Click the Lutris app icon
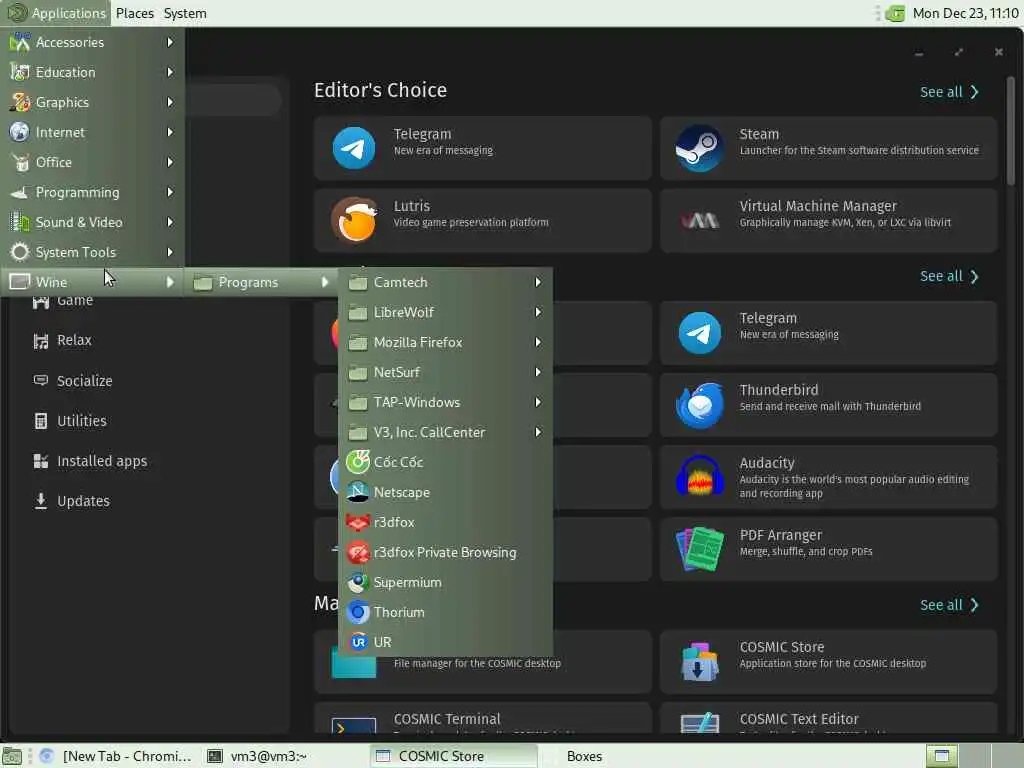Viewport: 1024px width, 768px height. tap(354, 220)
